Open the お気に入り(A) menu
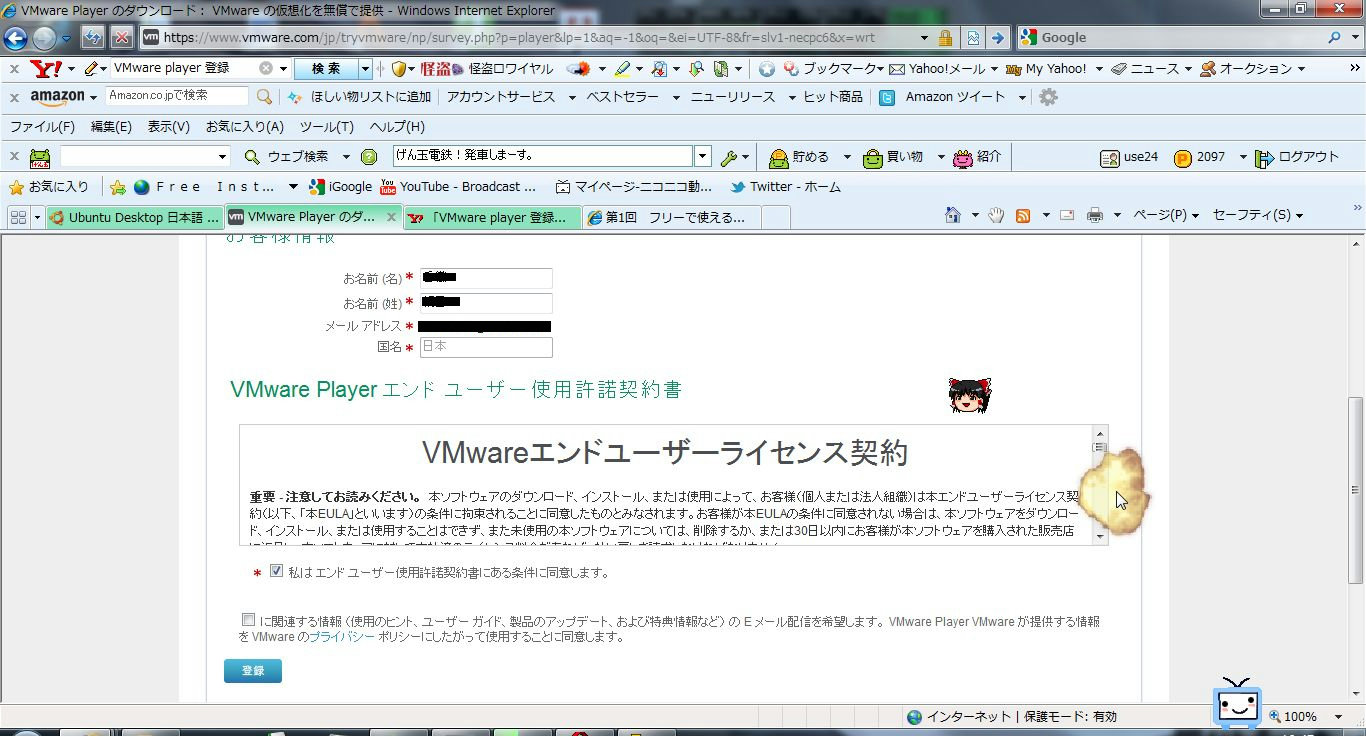1366x736 pixels. [245, 127]
